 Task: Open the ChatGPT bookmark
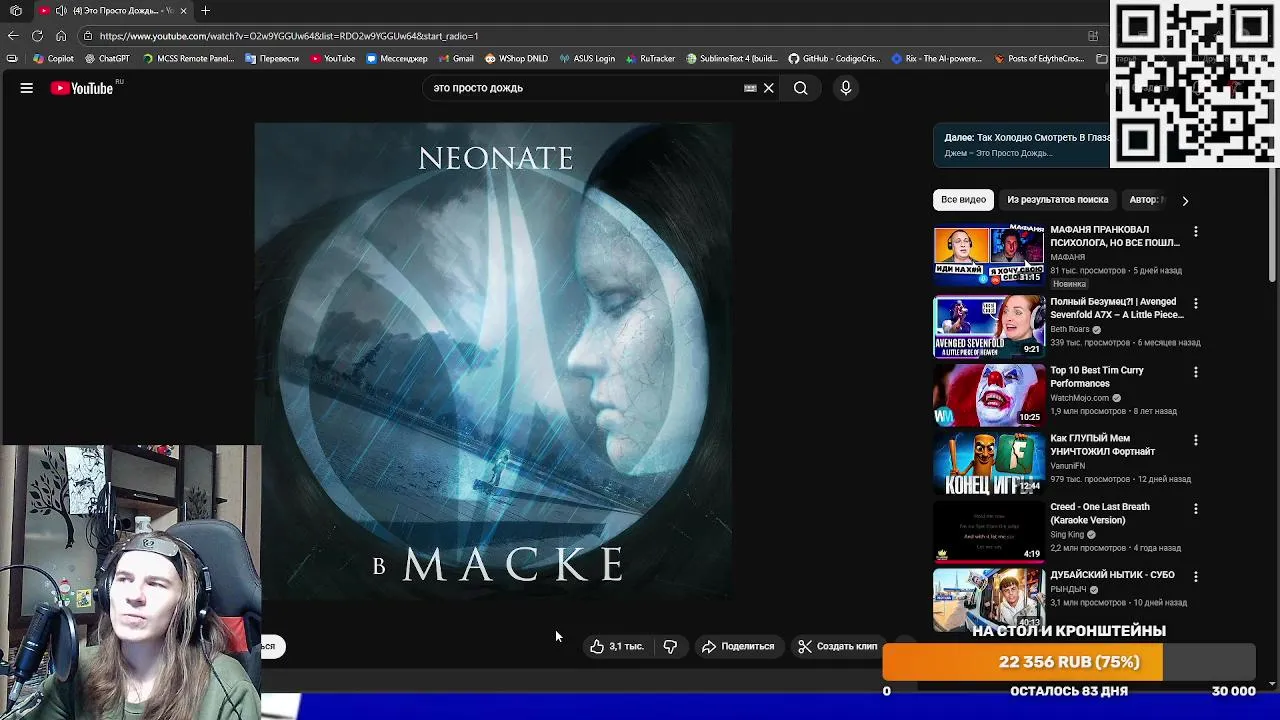click(107, 59)
